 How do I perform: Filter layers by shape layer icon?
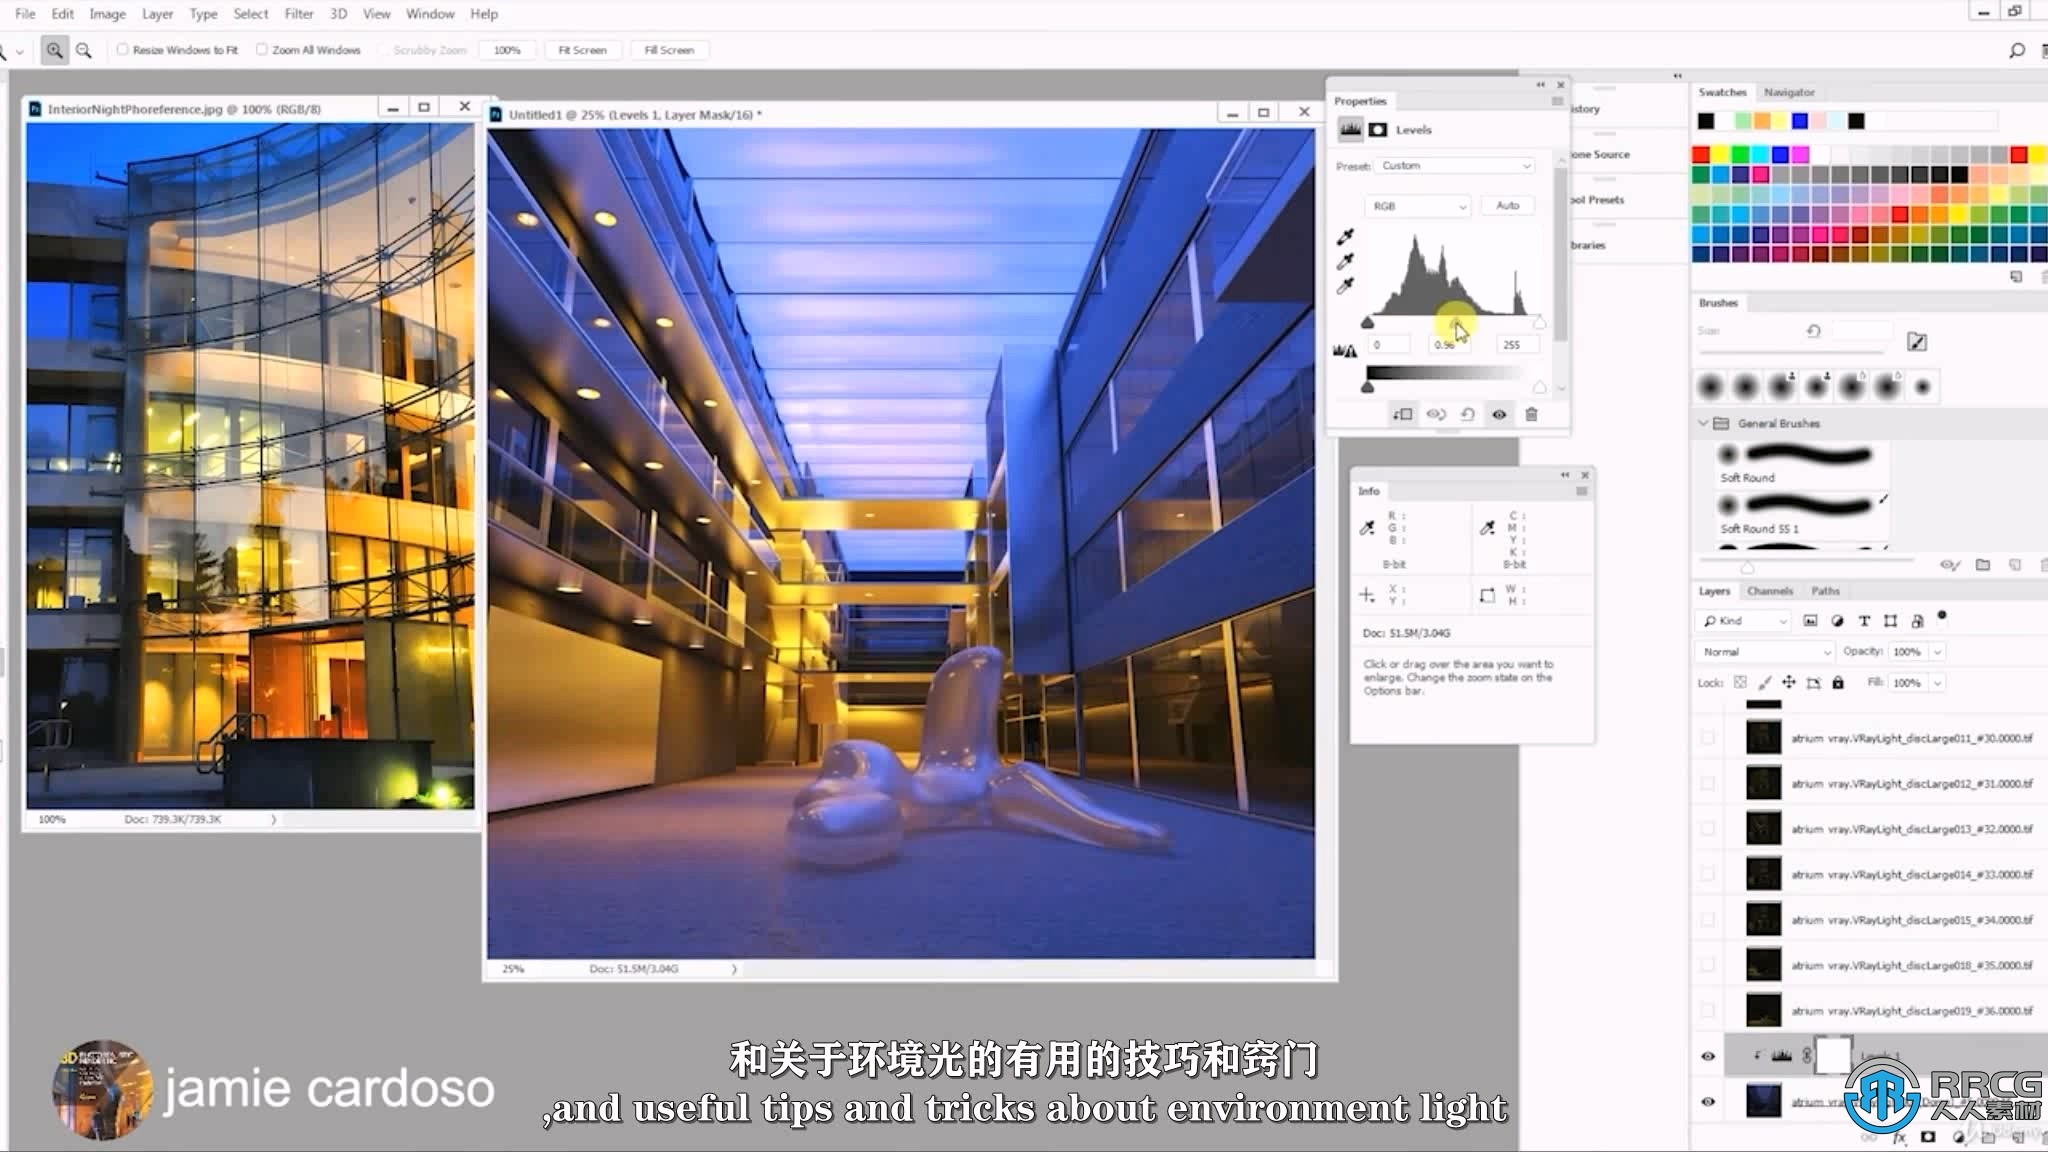[x=1890, y=621]
